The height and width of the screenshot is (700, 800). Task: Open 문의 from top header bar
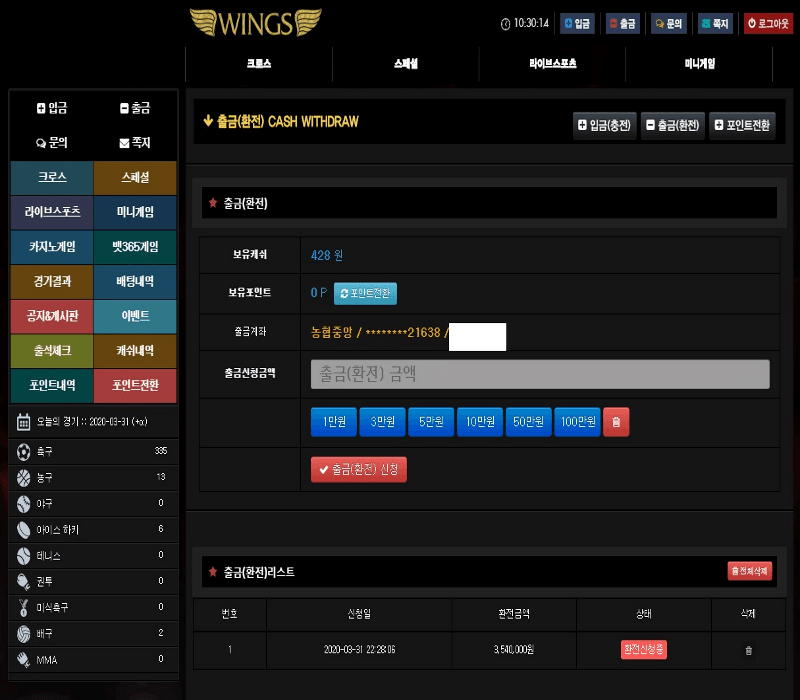(668, 23)
